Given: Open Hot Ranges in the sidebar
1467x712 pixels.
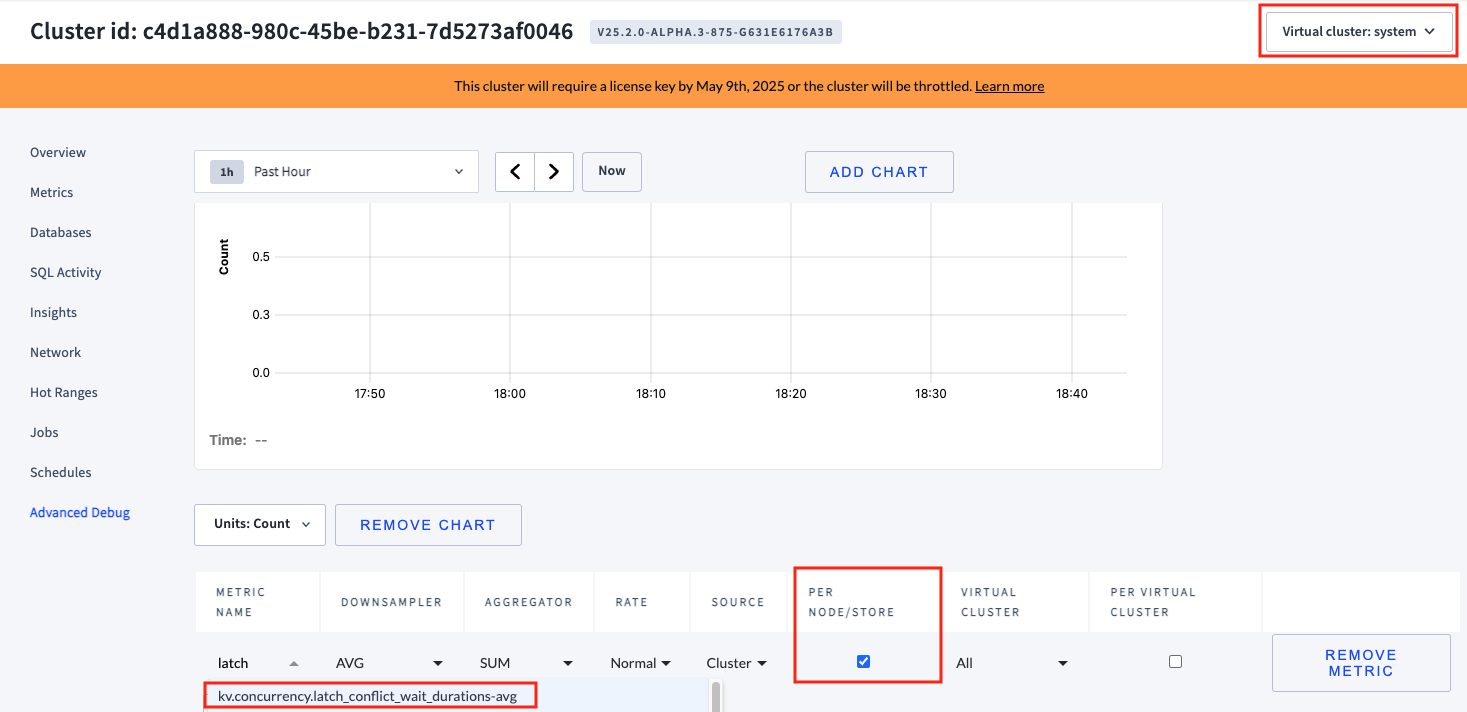Looking at the screenshot, I should (x=64, y=393).
